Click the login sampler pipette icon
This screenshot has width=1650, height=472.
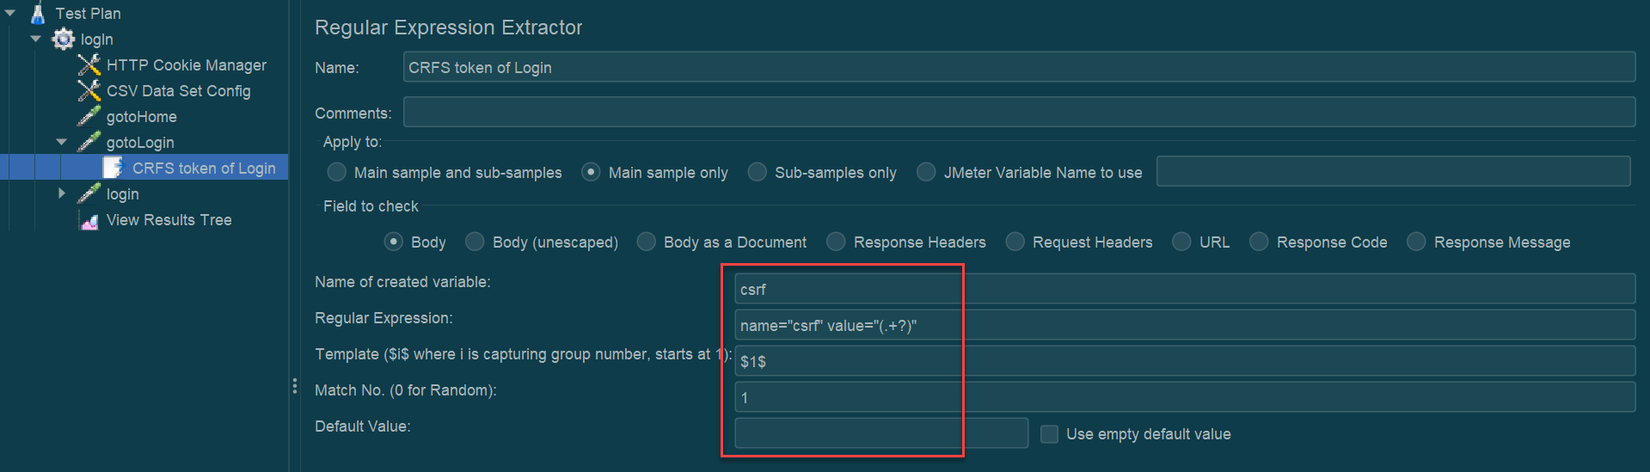tap(89, 194)
